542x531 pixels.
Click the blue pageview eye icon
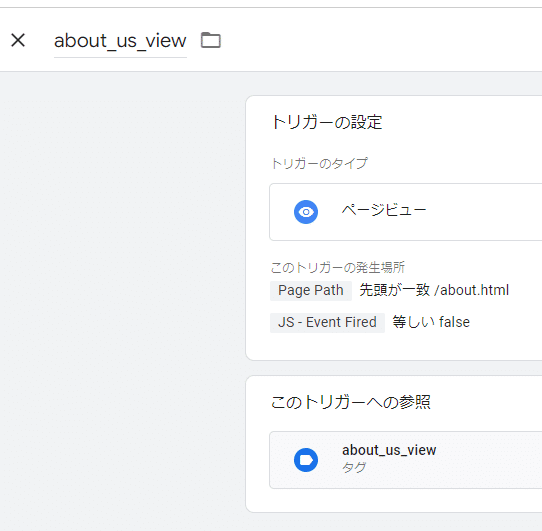coord(306,212)
